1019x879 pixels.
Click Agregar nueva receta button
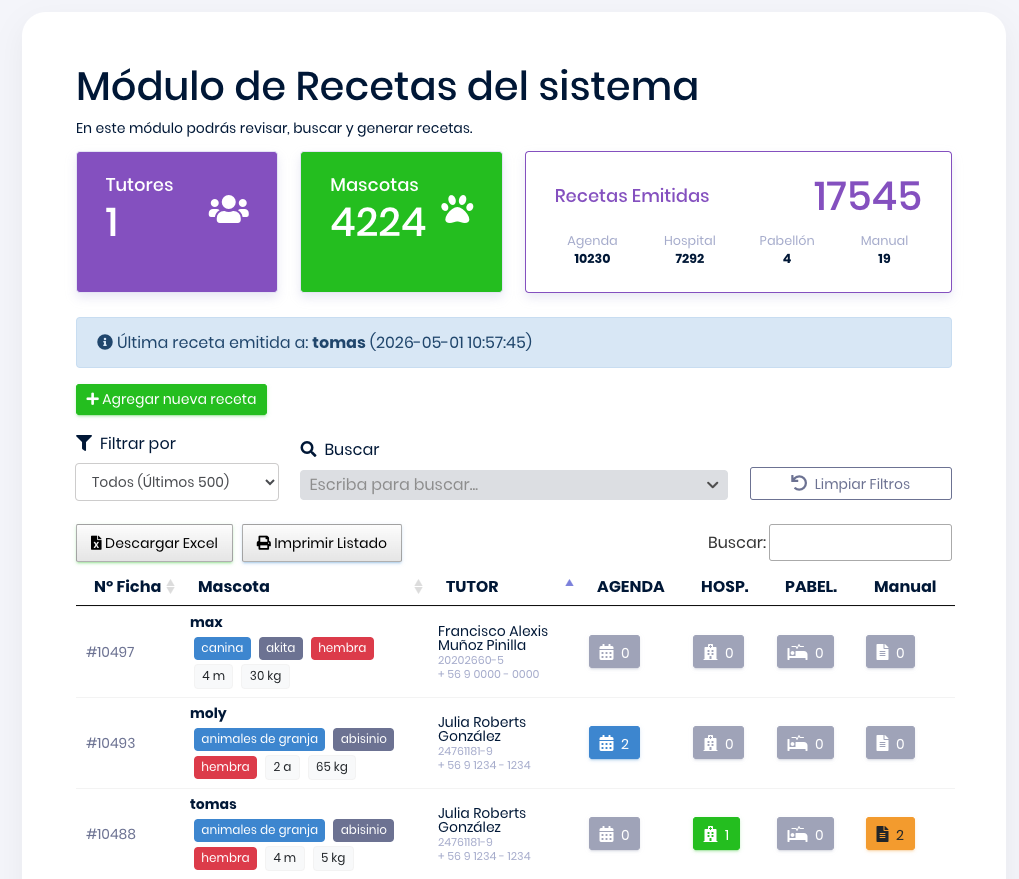172,400
